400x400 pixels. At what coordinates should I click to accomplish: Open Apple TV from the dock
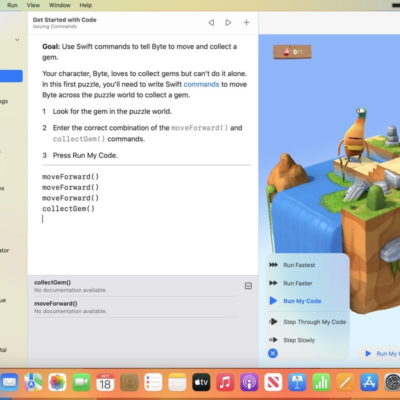(201, 382)
